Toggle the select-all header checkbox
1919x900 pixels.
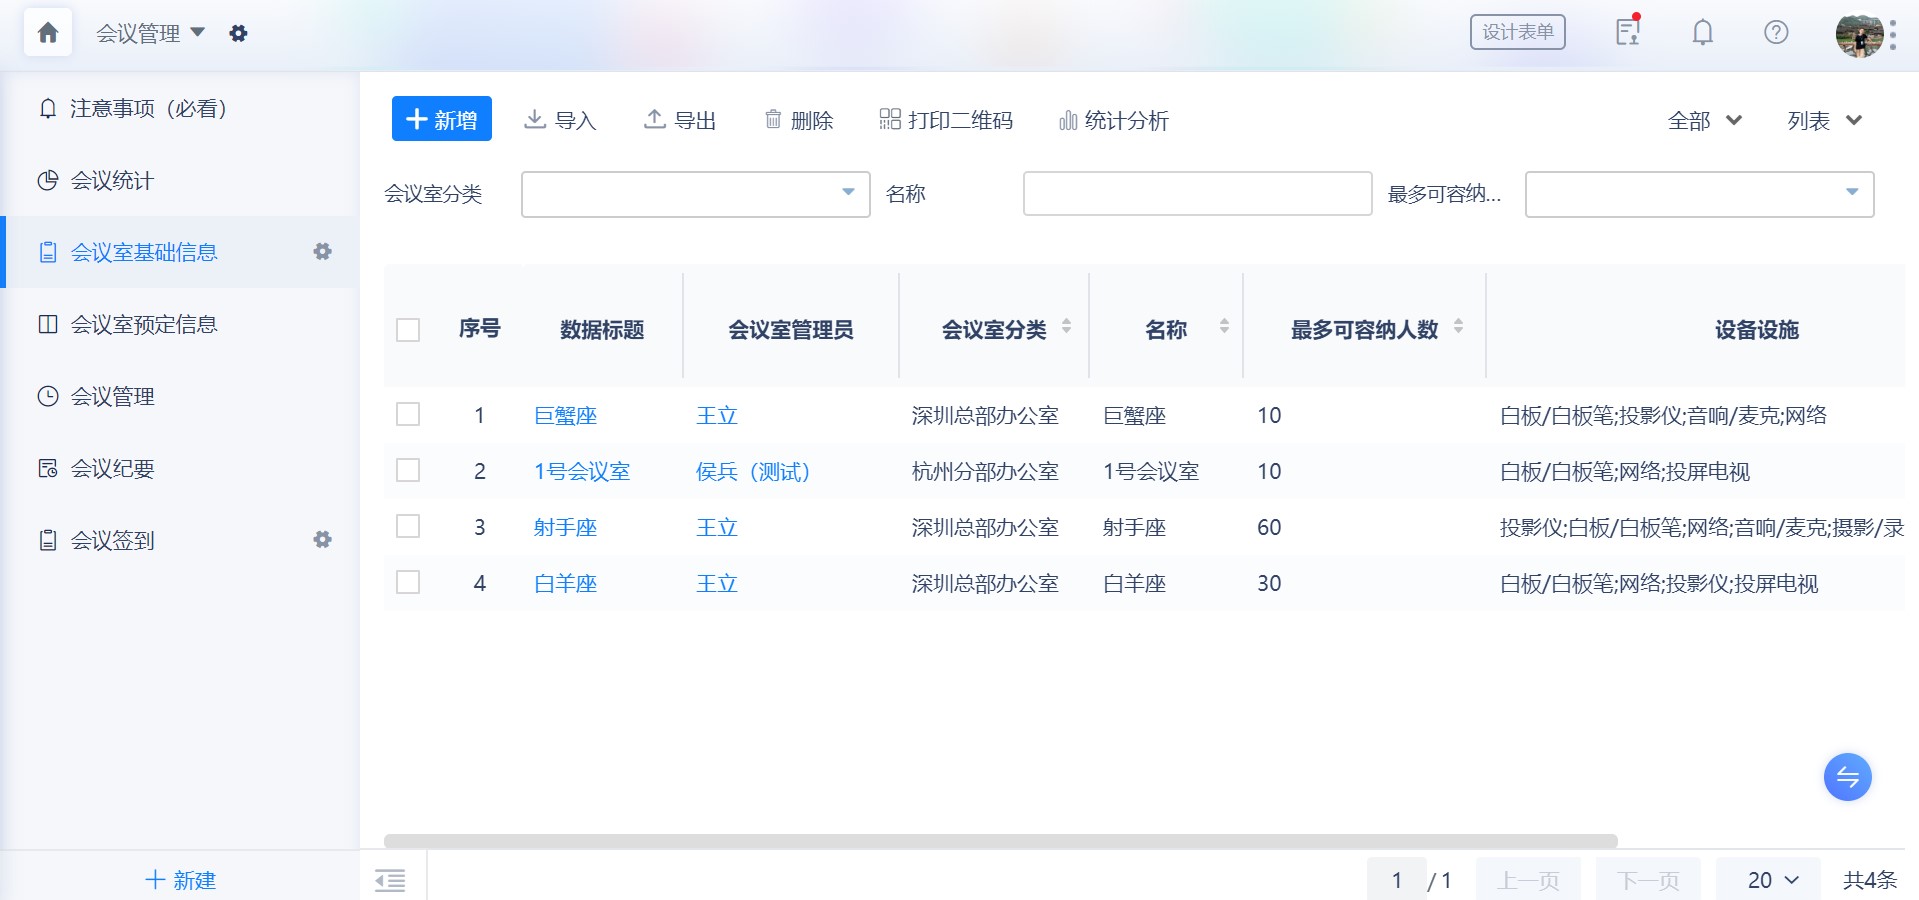coord(408,330)
